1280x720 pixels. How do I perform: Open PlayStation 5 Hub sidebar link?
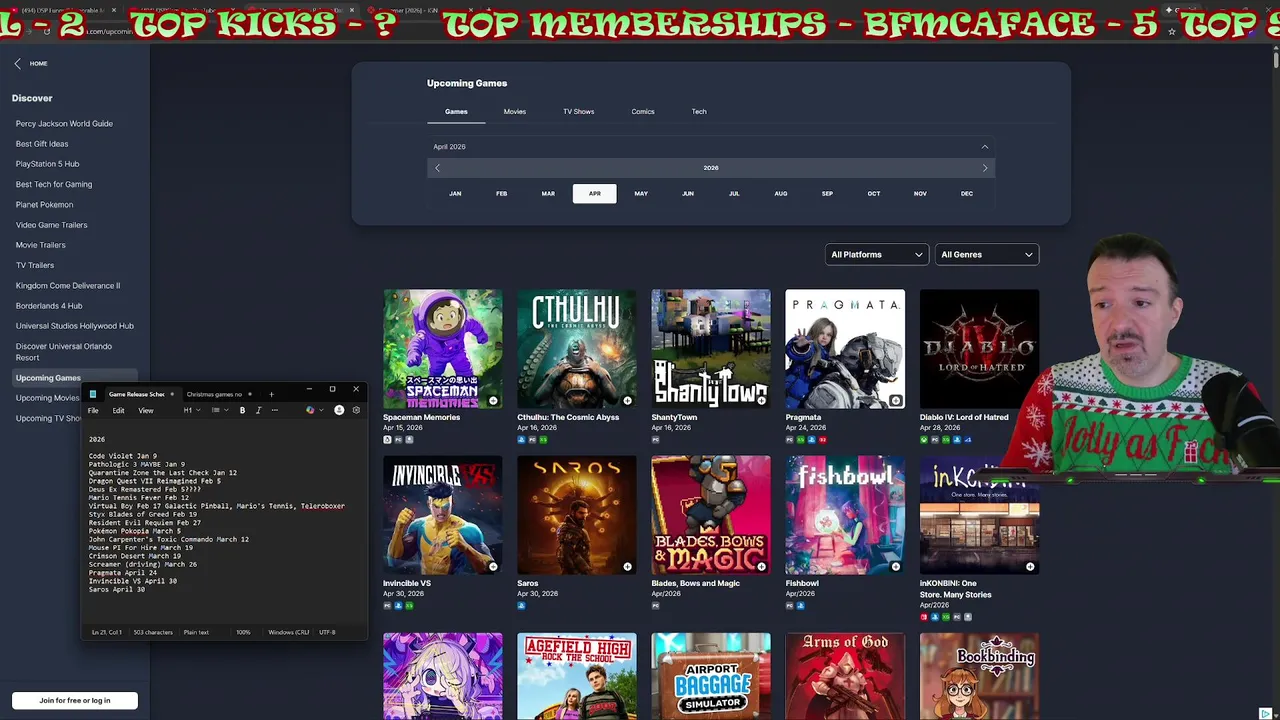point(47,164)
